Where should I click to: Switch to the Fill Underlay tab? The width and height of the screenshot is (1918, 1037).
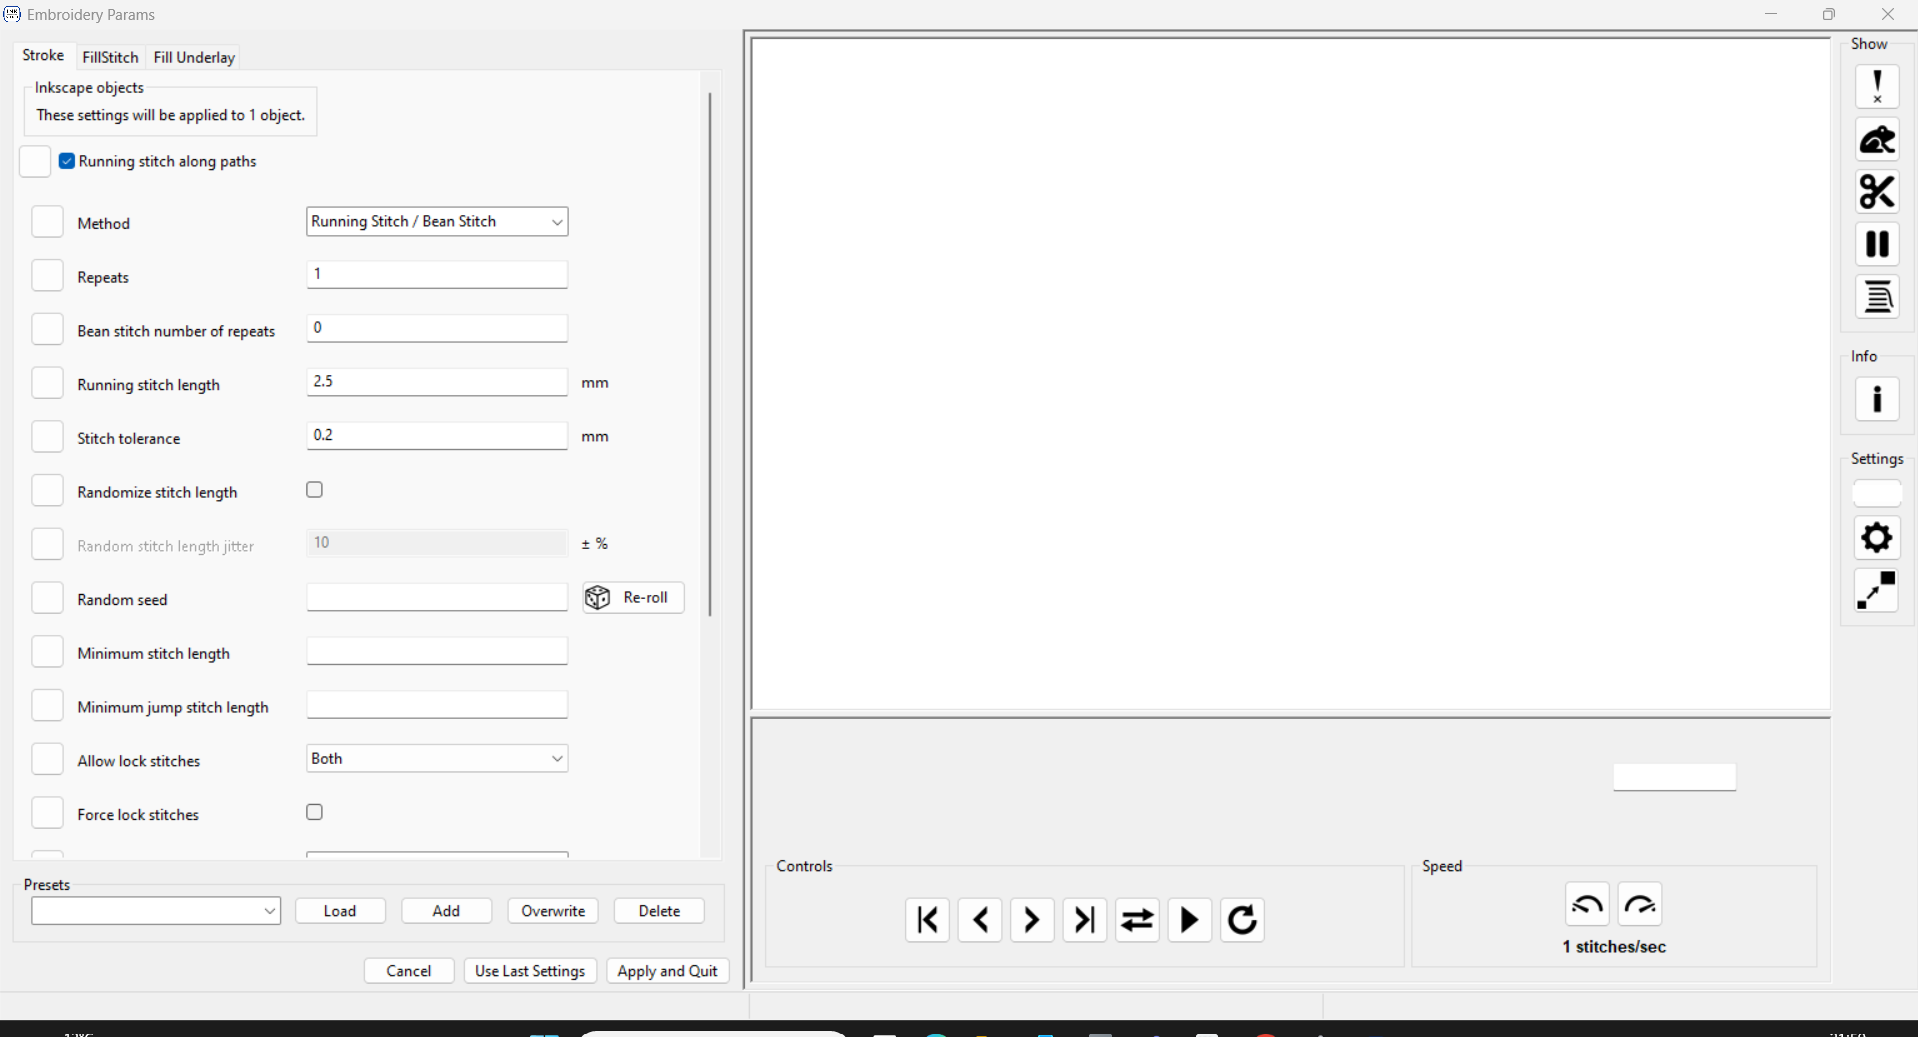coord(194,57)
